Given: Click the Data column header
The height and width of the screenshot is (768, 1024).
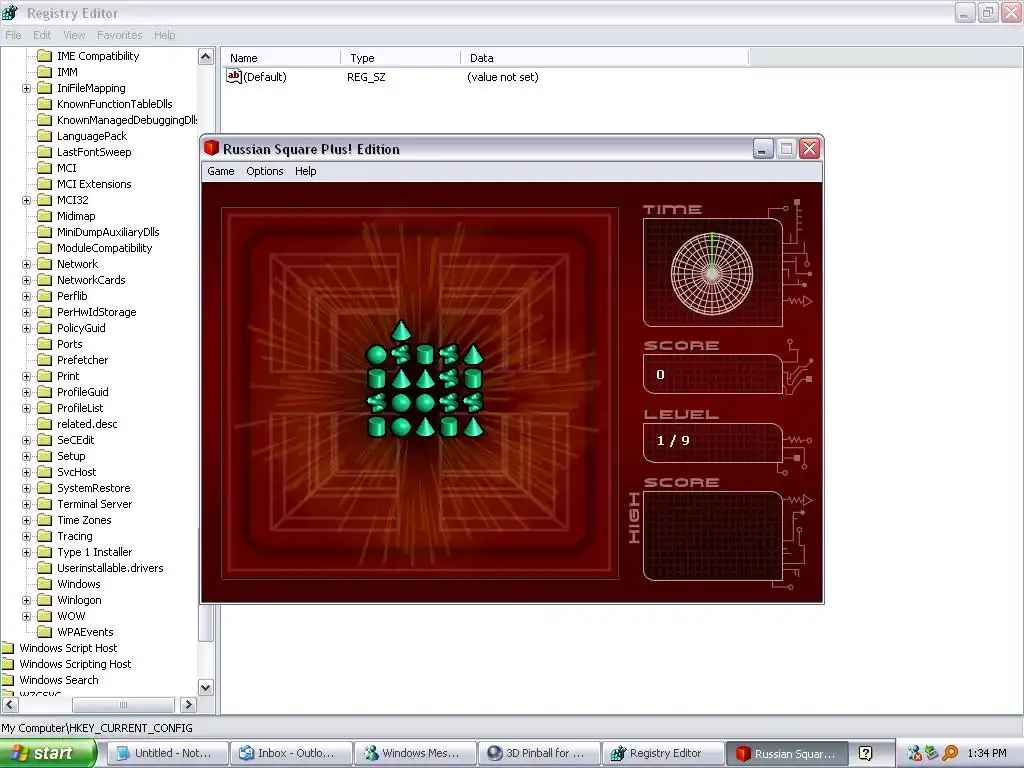Looking at the screenshot, I should tap(604, 57).
